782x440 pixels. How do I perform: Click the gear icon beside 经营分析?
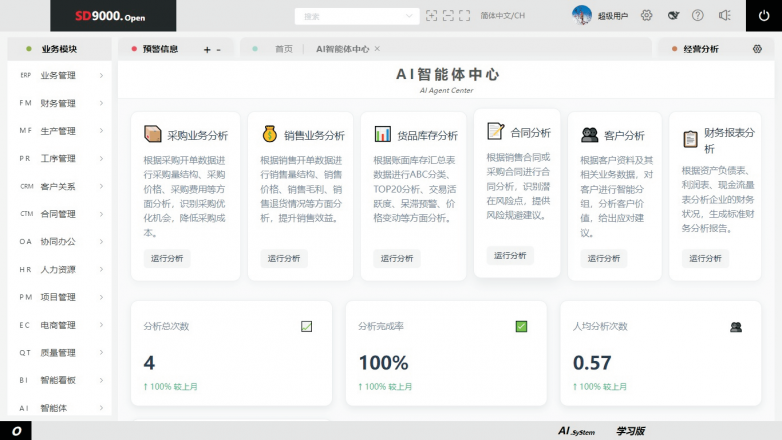pos(756,48)
